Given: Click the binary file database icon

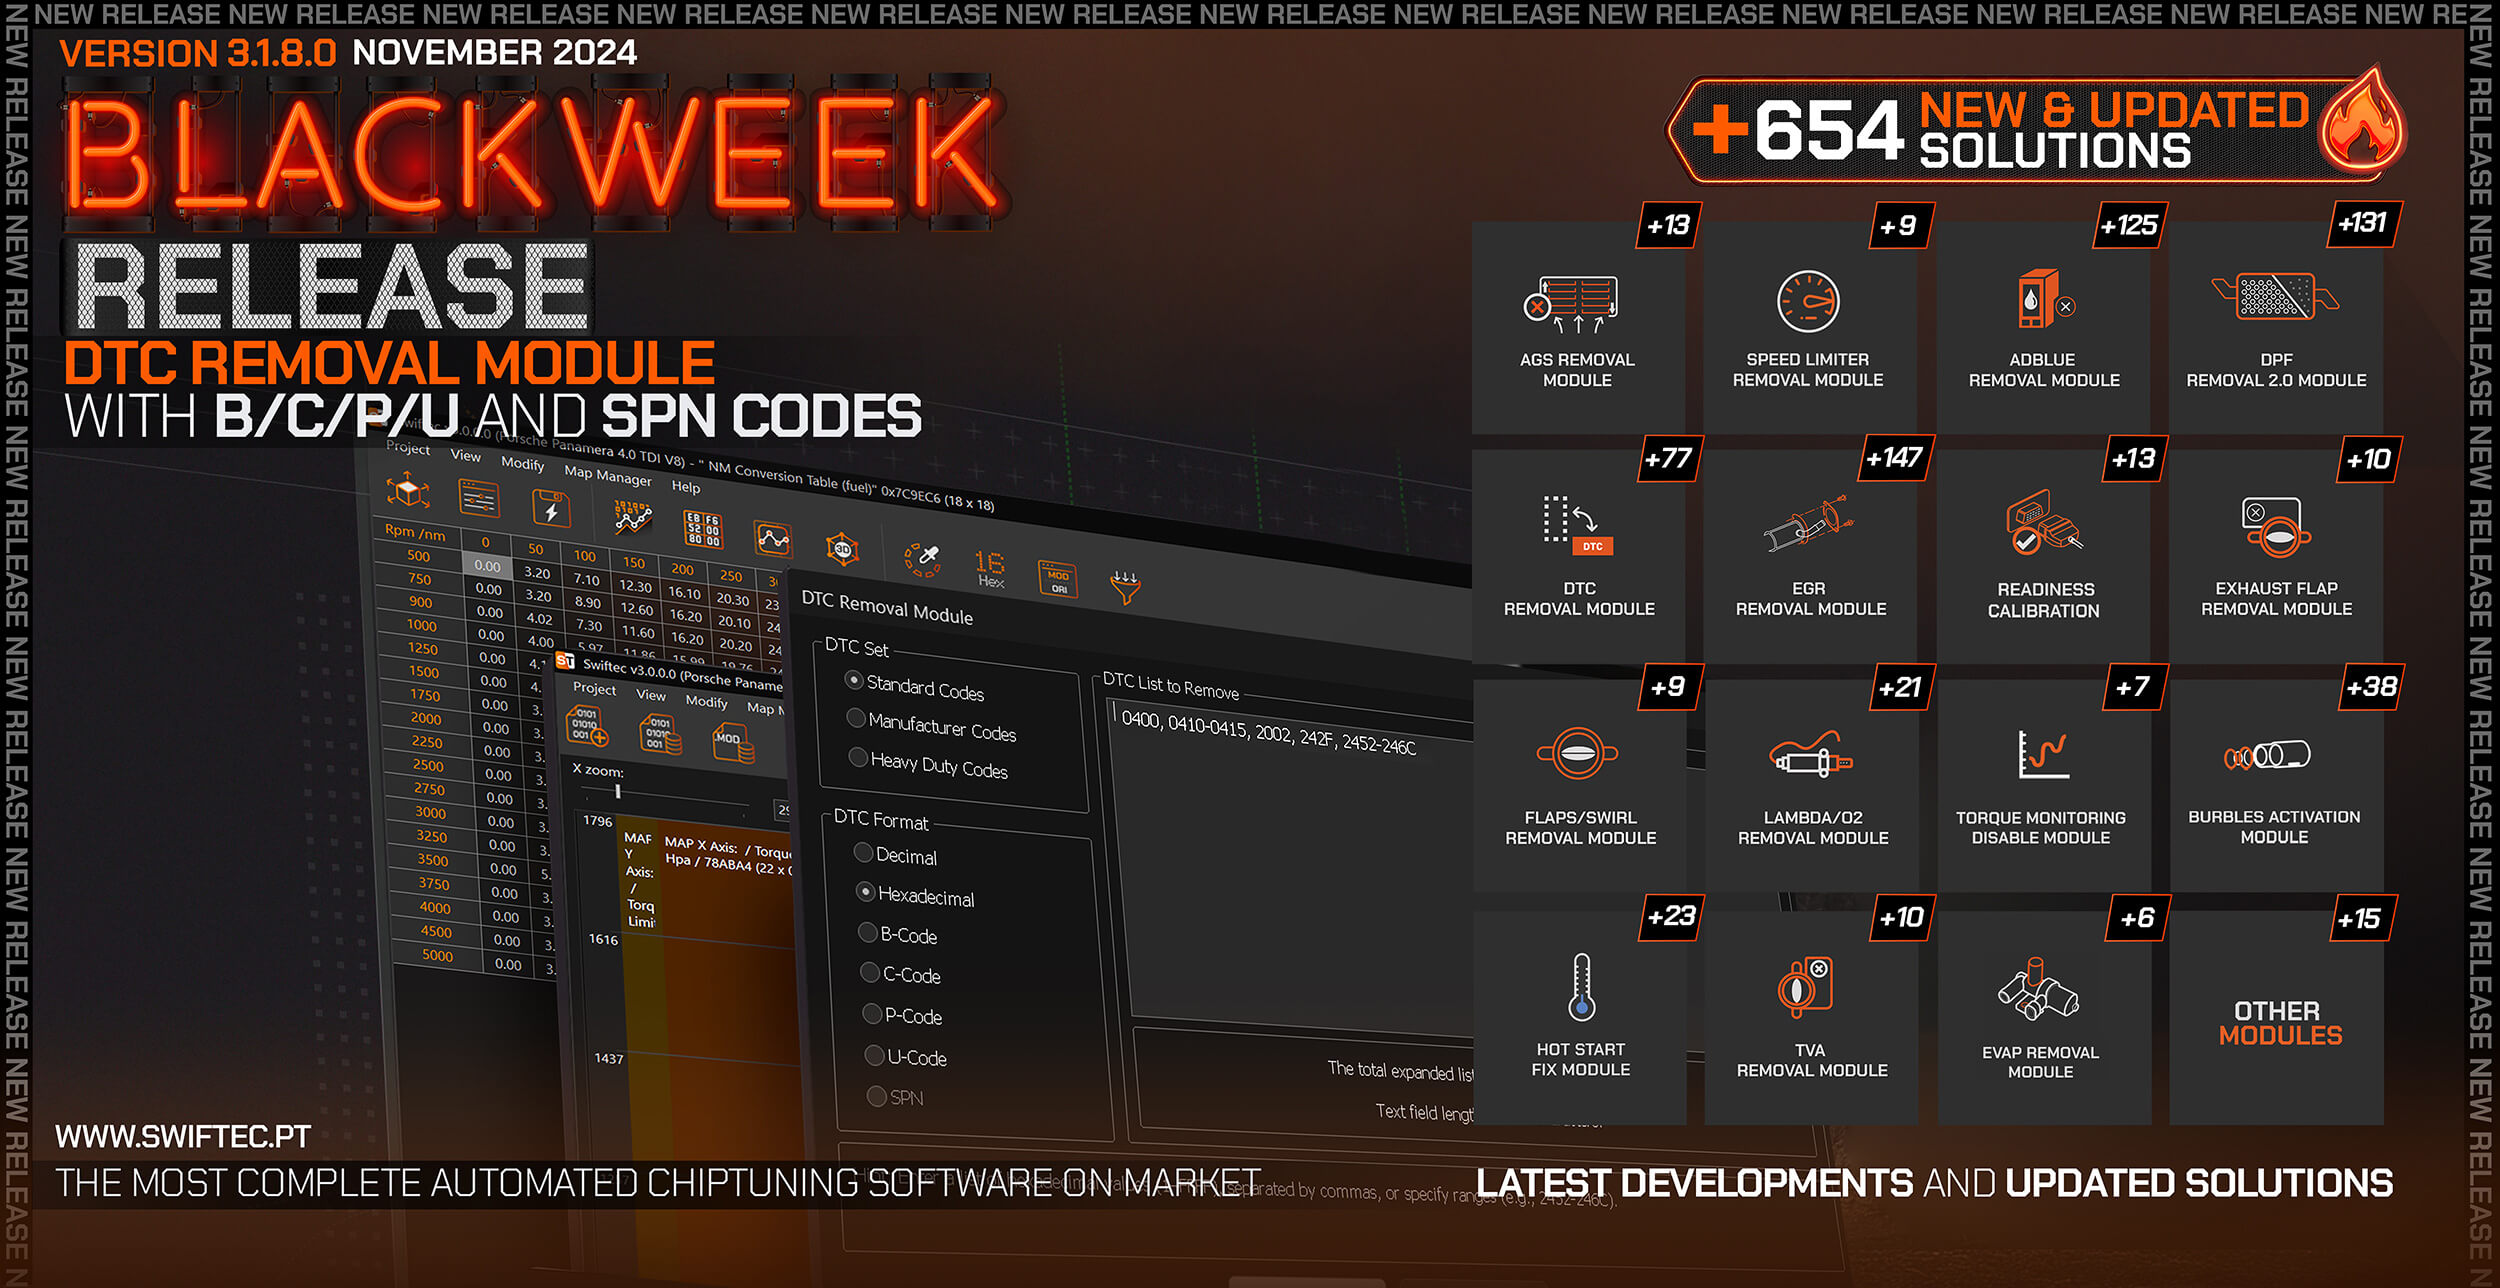Looking at the screenshot, I should click(660, 734).
